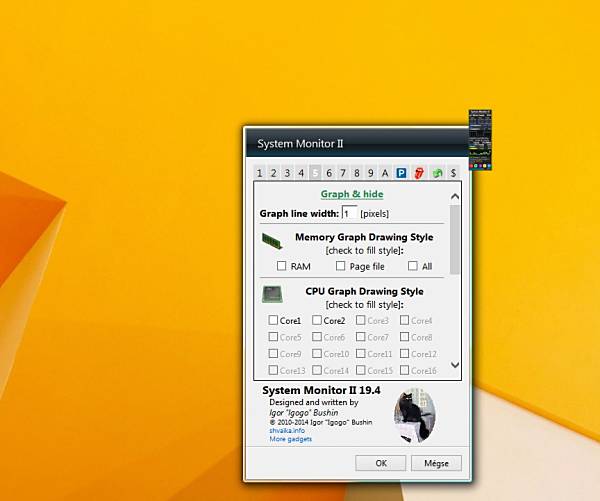Toggle the disabled Core3 checkbox
This screenshot has height=501, width=600.
pos(360,320)
